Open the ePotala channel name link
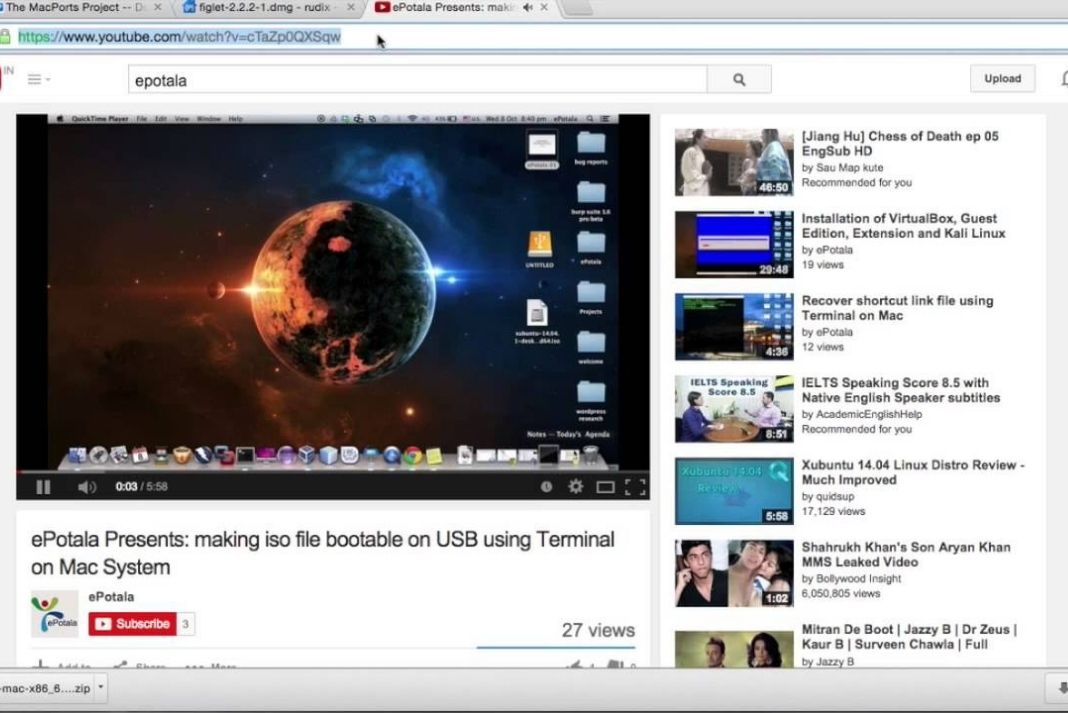 click(x=111, y=597)
